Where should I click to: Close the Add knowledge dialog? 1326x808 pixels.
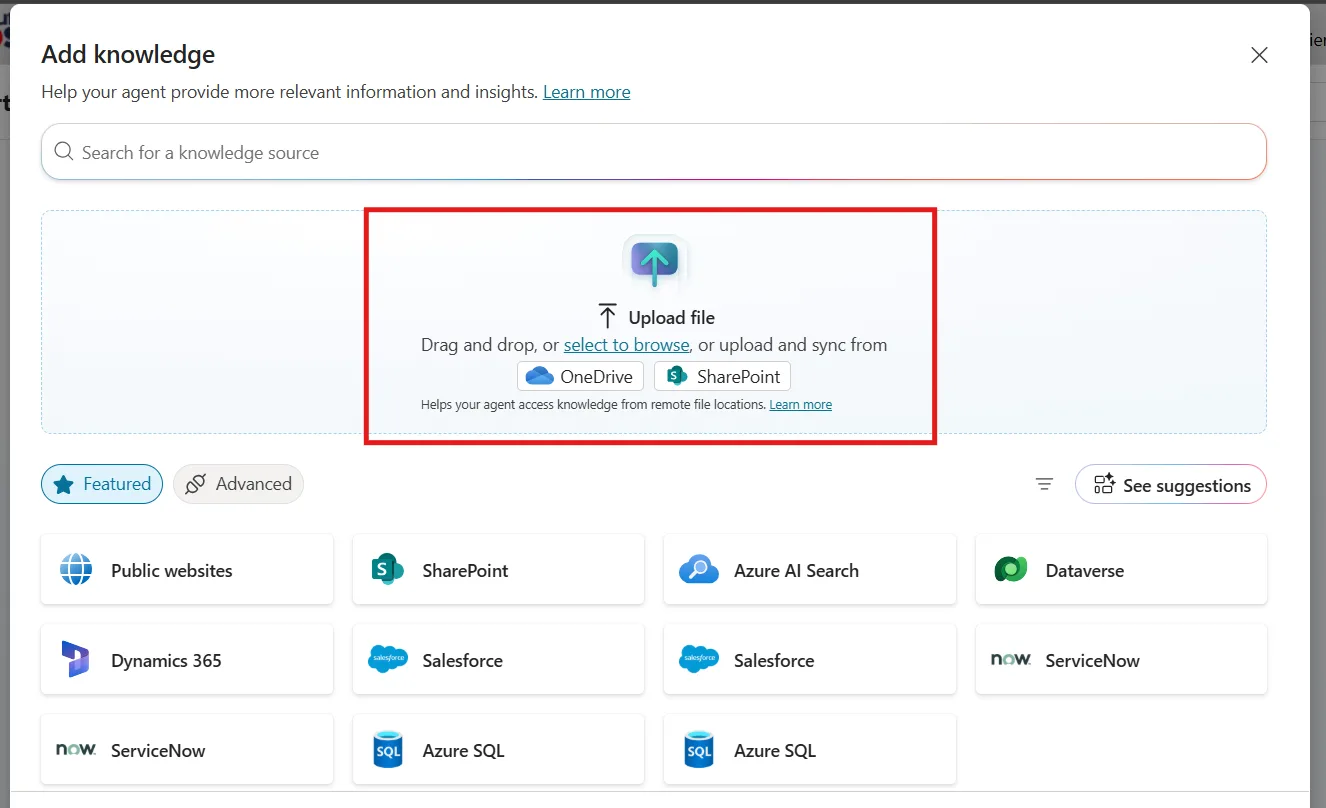point(1259,55)
